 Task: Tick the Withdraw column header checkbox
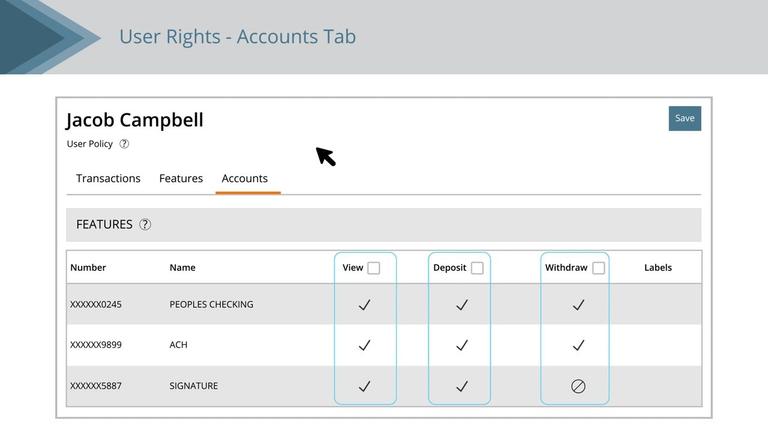click(x=599, y=268)
